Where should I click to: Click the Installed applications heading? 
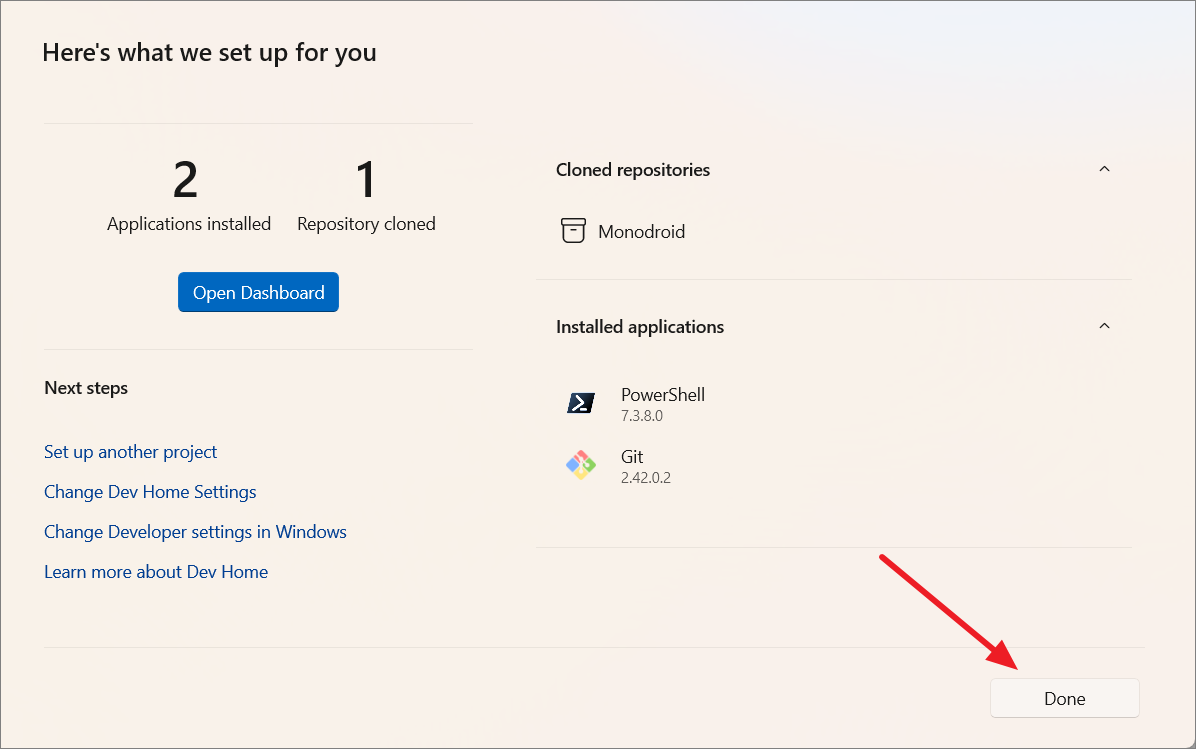click(x=640, y=326)
